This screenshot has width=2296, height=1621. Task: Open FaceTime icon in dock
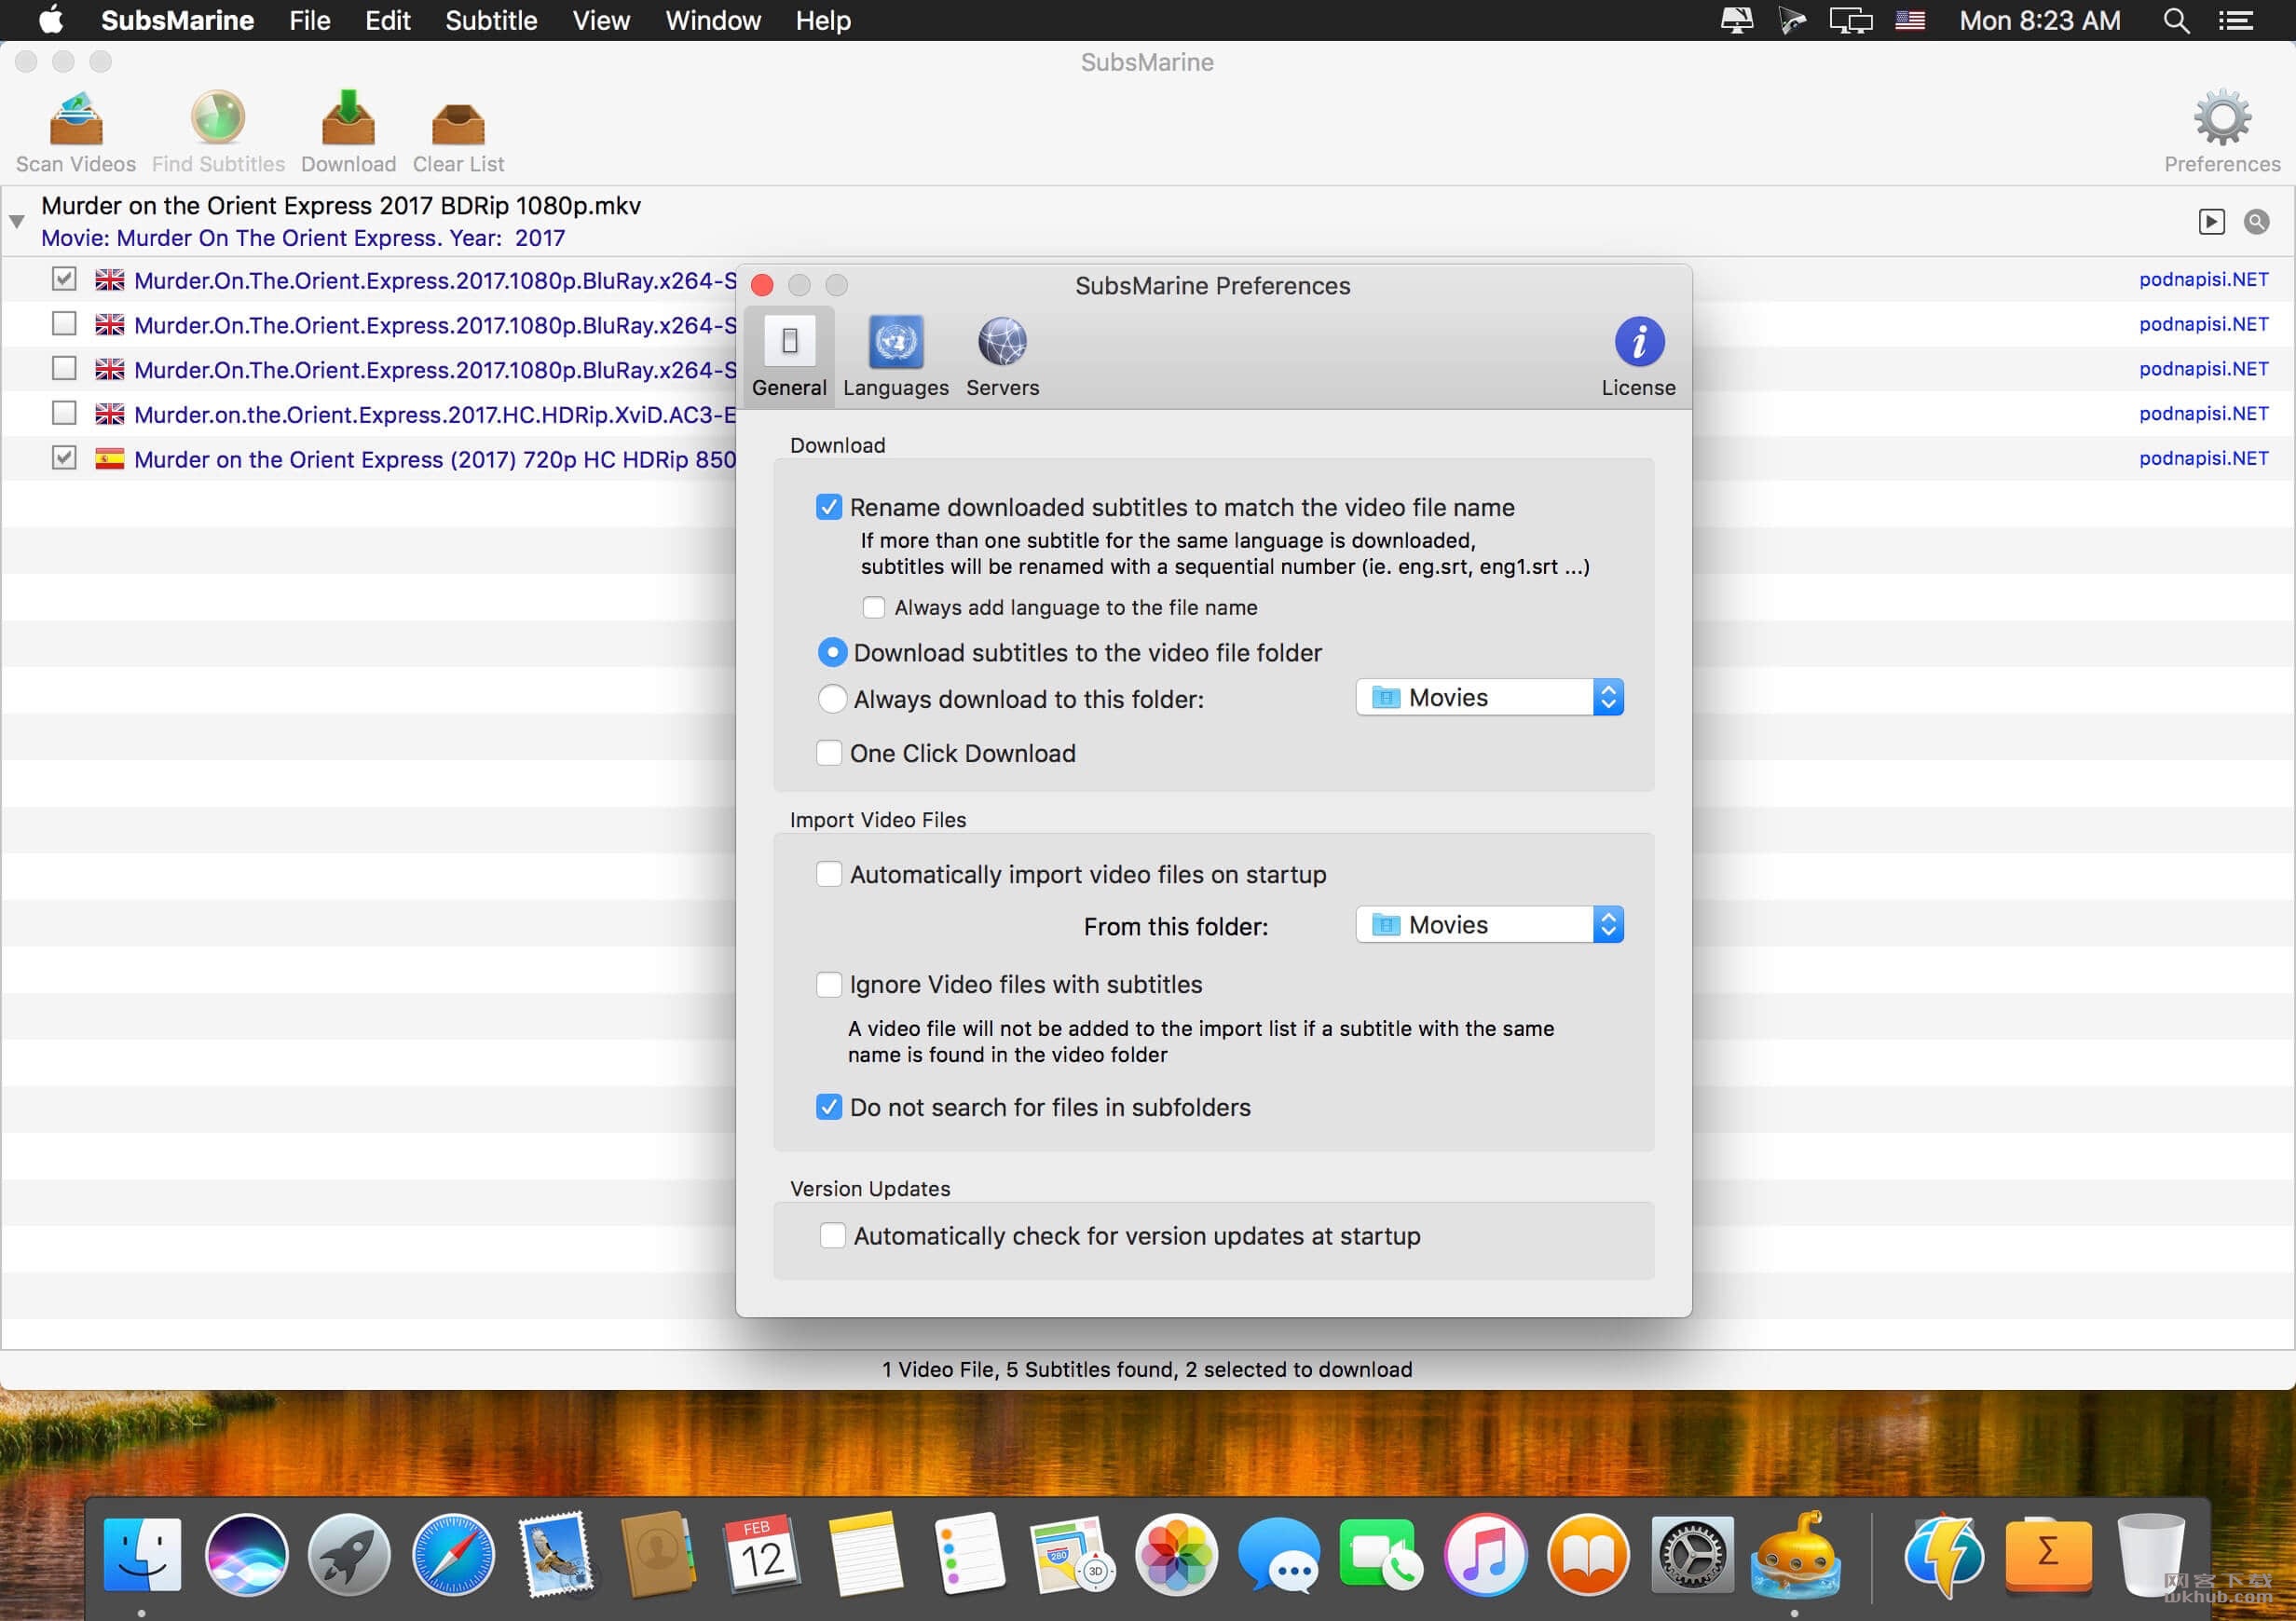[1382, 1555]
